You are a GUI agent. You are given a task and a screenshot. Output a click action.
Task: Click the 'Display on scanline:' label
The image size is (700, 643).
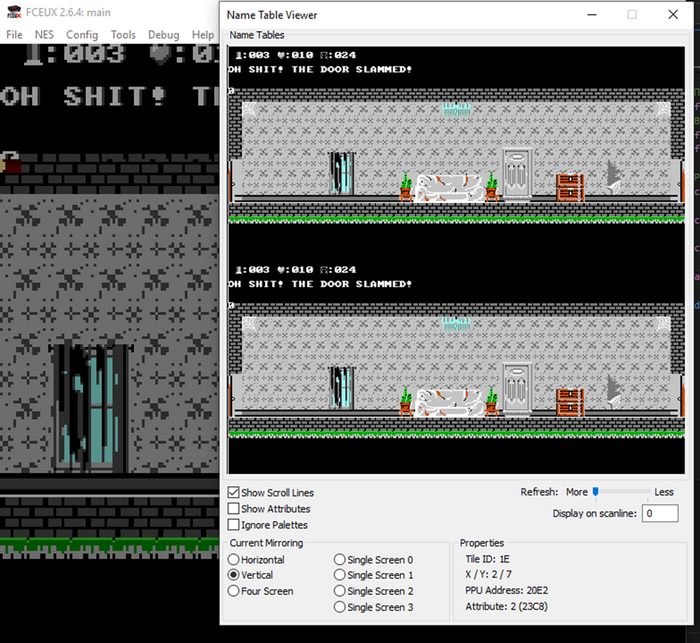595,514
